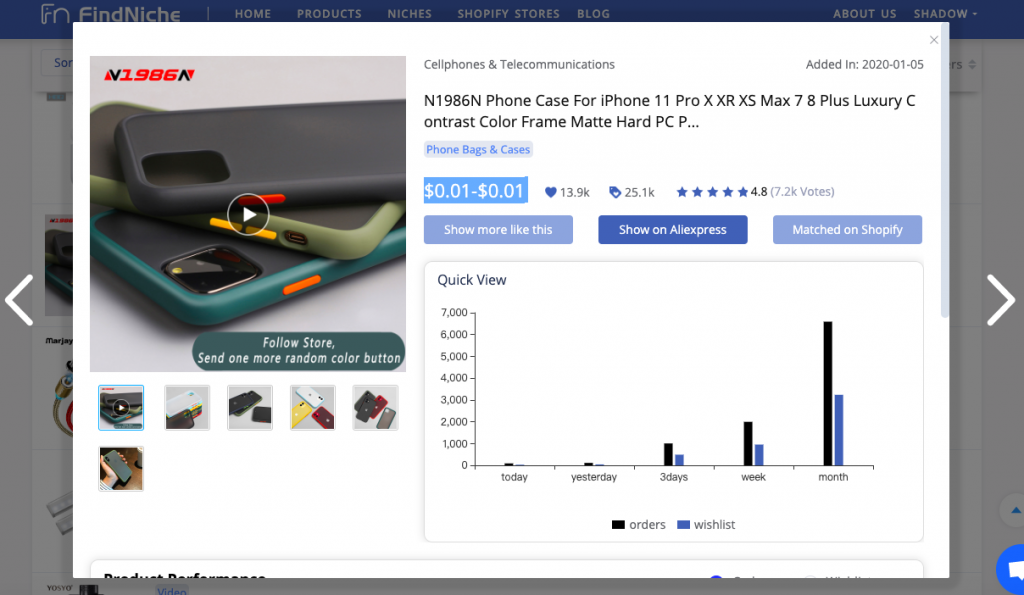1024x595 pixels.
Task: Click the yesterday label on chart axis
Action: (x=594, y=477)
